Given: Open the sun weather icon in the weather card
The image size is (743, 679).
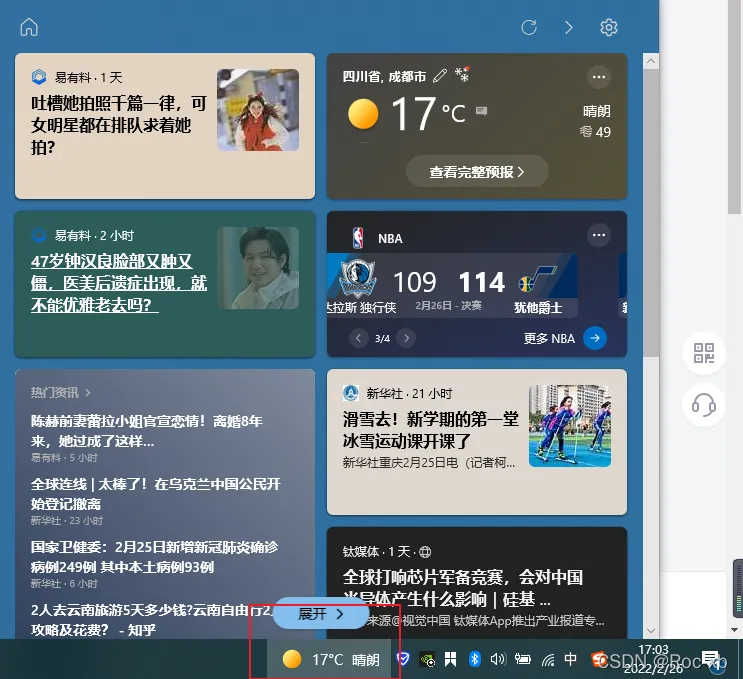Looking at the screenshot, I should click(363, 114).
